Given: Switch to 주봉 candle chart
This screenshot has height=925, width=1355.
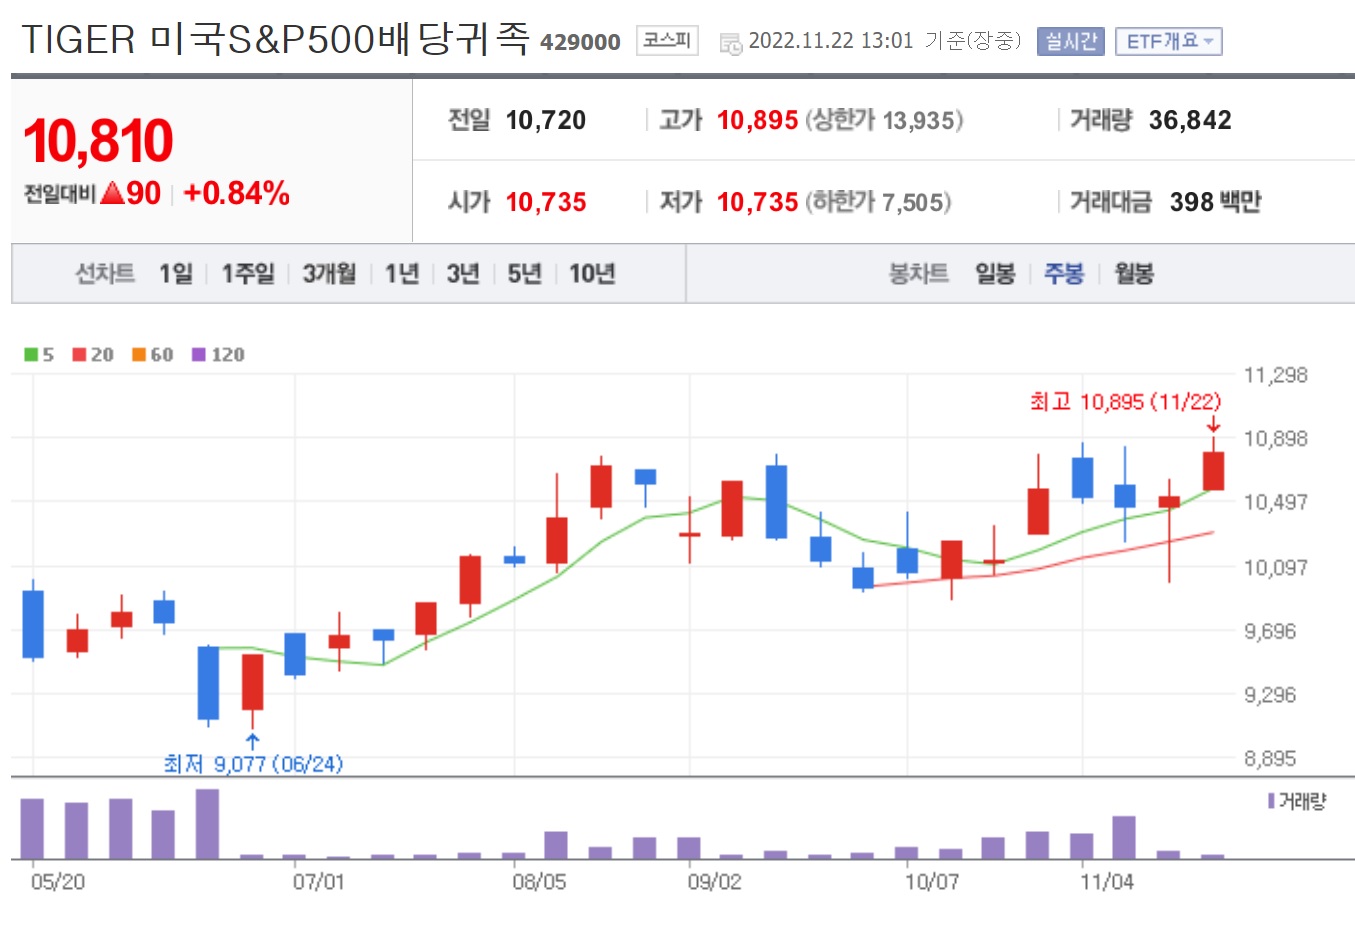Looking at the screenshot, I should [x=1064, y=273].
